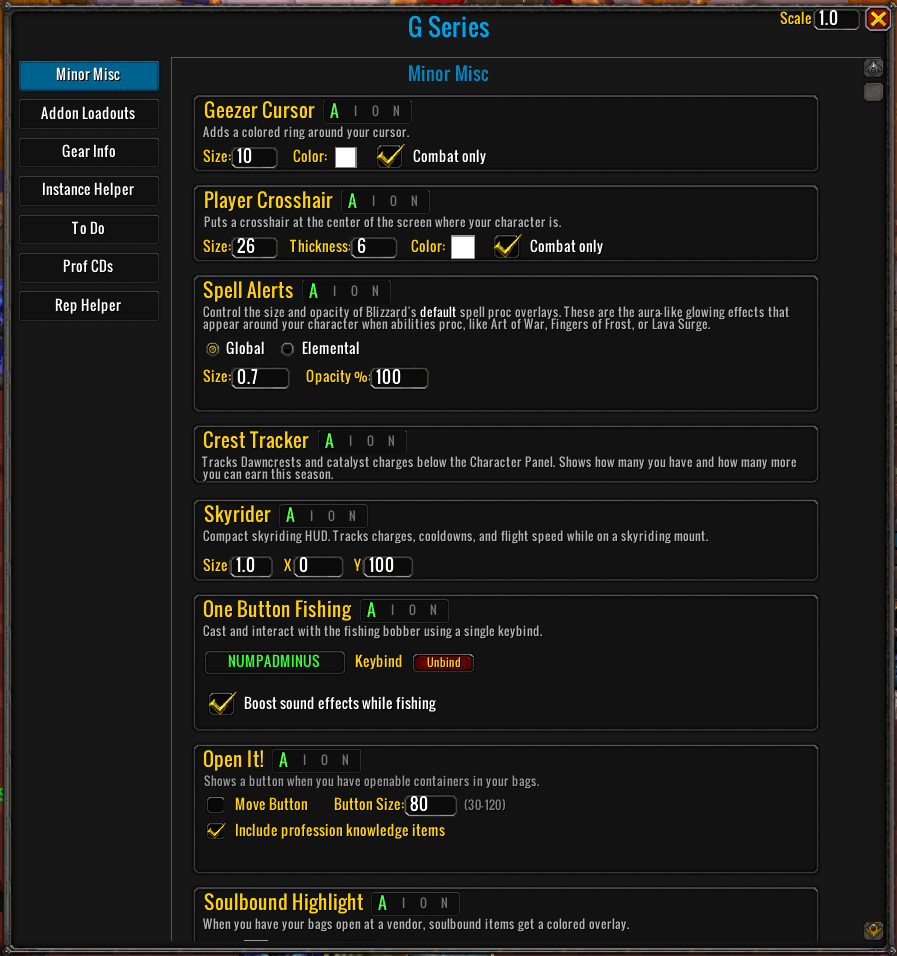Click the scroll-up arrow of the settings list
Viewport: 897px width, 956px height.
click(873, 68)
